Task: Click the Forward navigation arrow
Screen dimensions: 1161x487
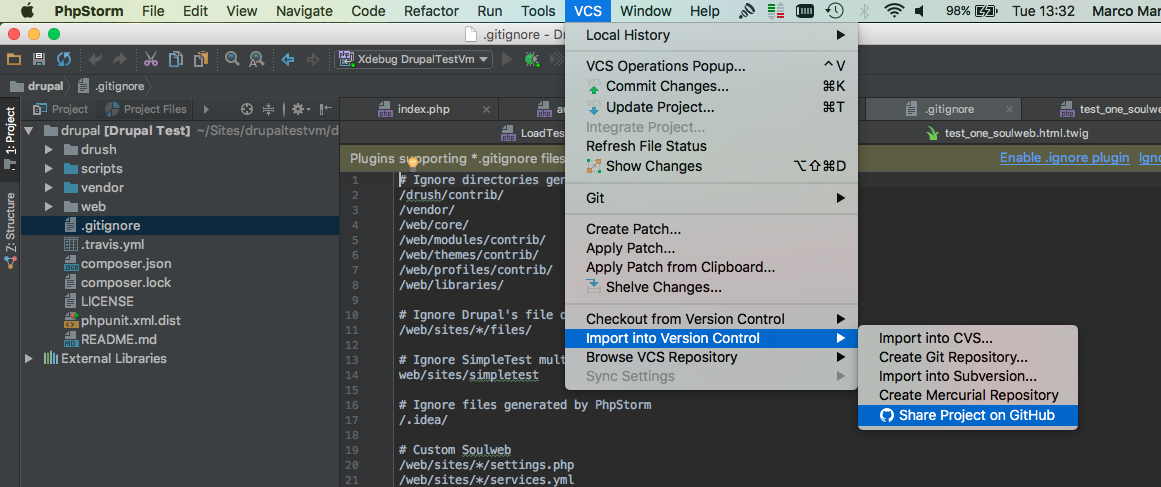Action: [312, 59]
